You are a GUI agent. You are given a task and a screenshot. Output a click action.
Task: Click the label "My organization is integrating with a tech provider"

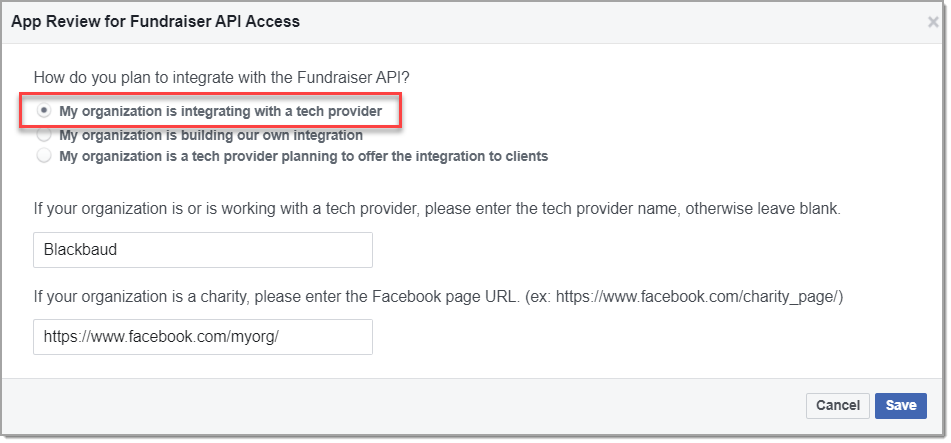click(220, 110)
